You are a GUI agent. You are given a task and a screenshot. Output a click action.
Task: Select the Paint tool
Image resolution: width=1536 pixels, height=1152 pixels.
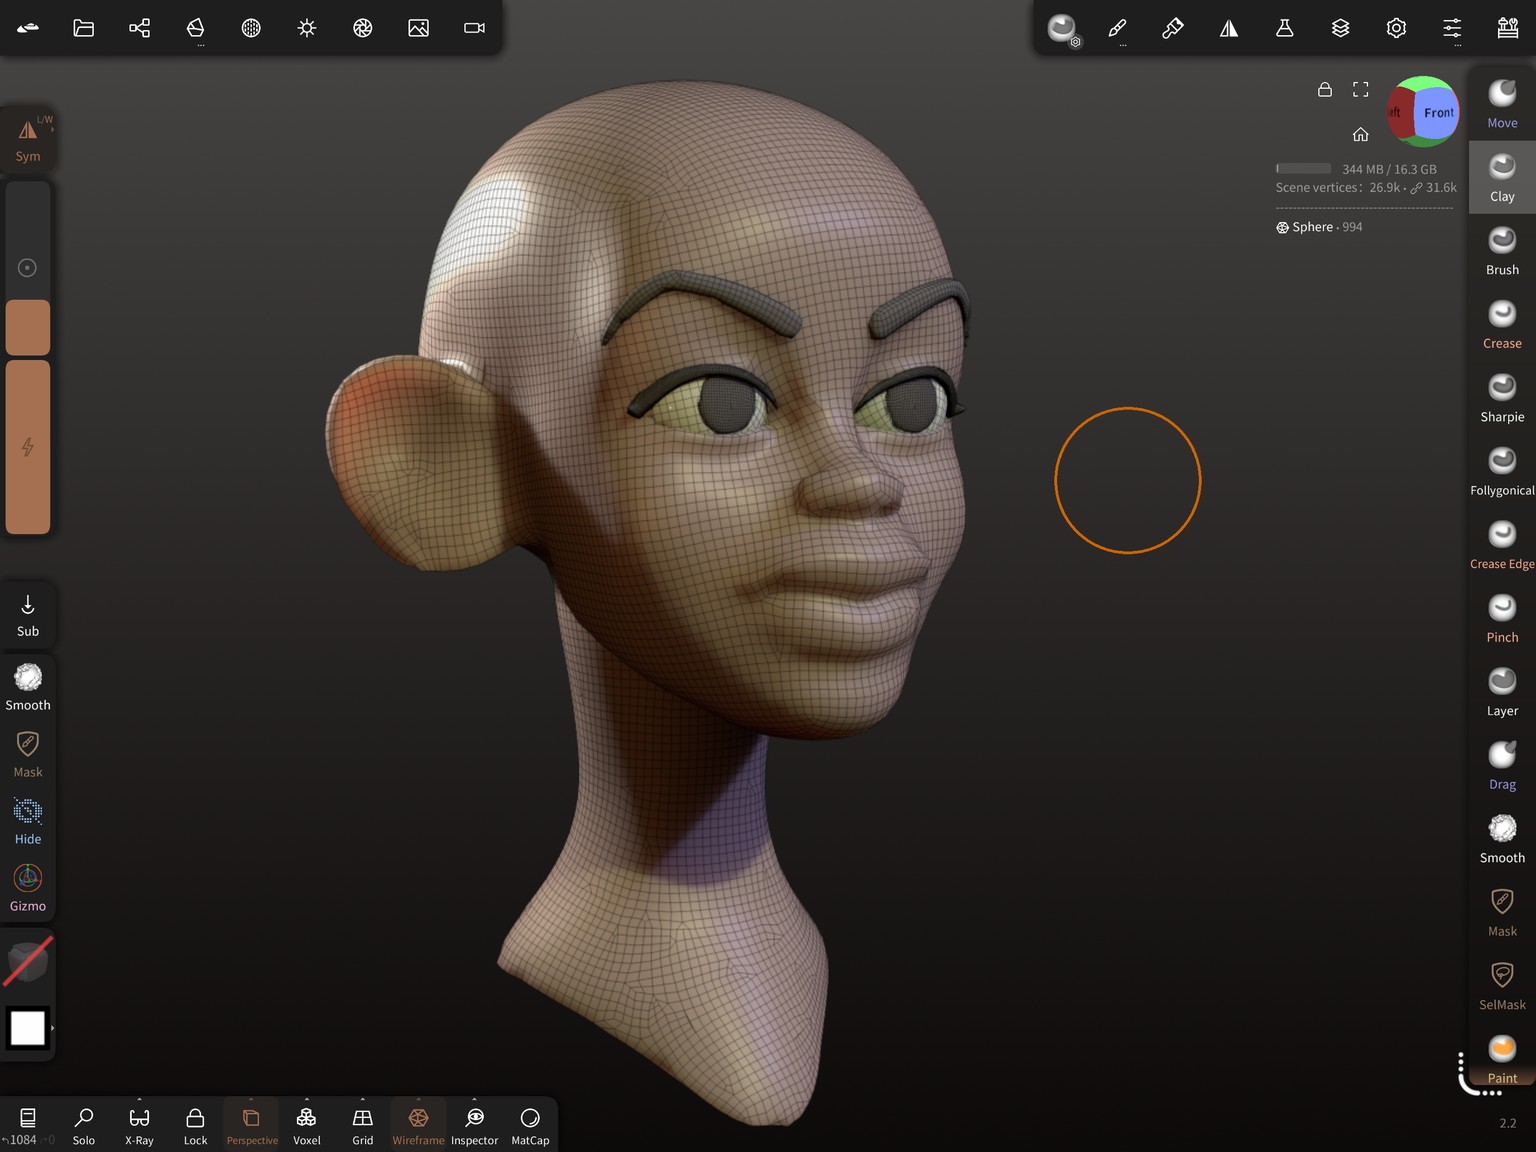[1502, 1059]
